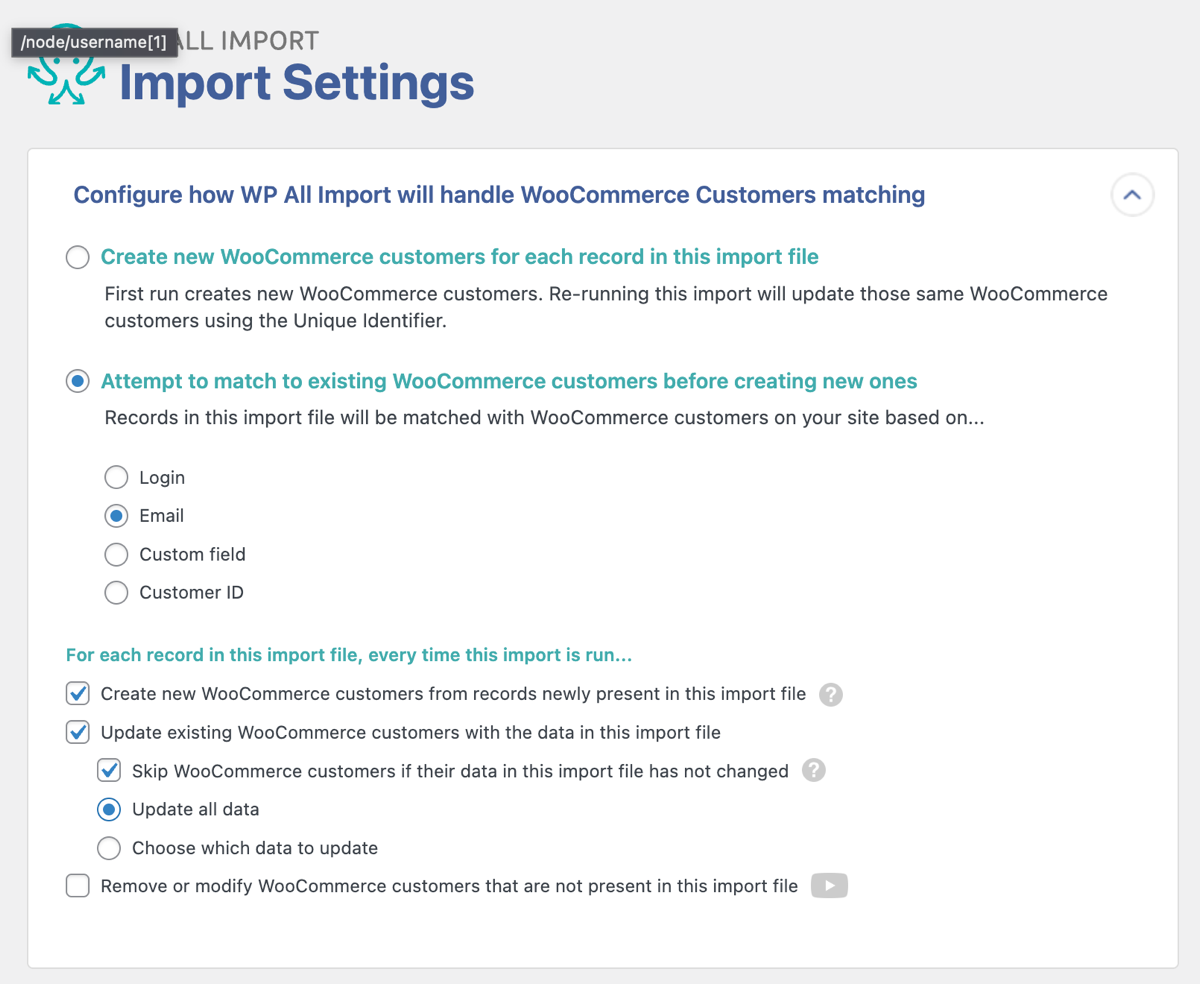1200x984 pixels.
Task: Select Update all data option
Action: [x=109, y=809]
